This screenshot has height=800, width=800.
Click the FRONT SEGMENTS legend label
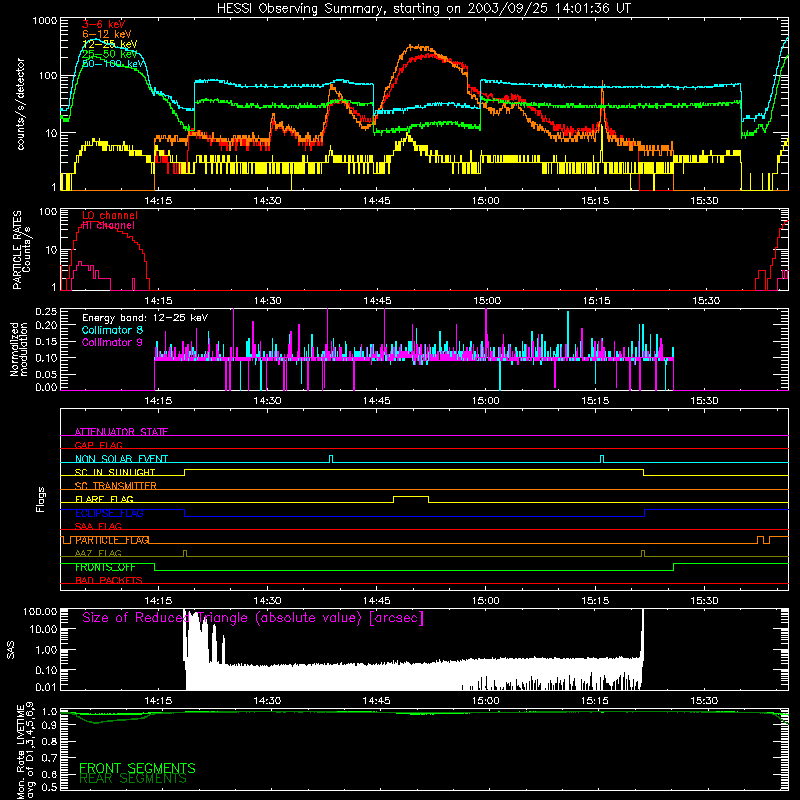(137, 768)
